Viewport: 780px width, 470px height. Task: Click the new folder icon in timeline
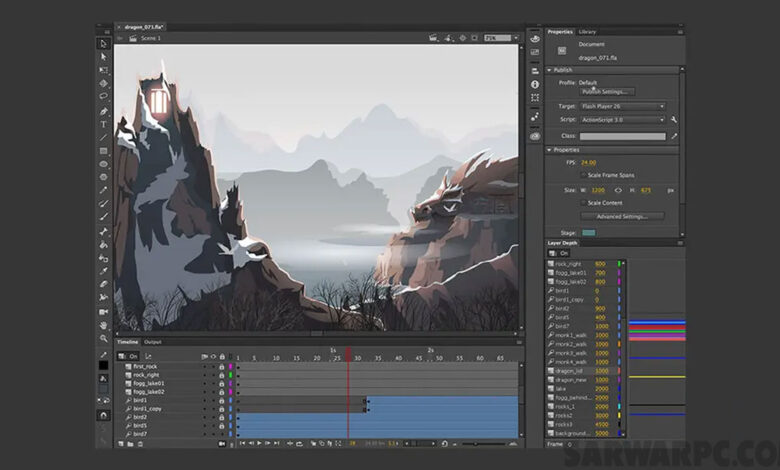pyautogui.click(x=130, y=444)
